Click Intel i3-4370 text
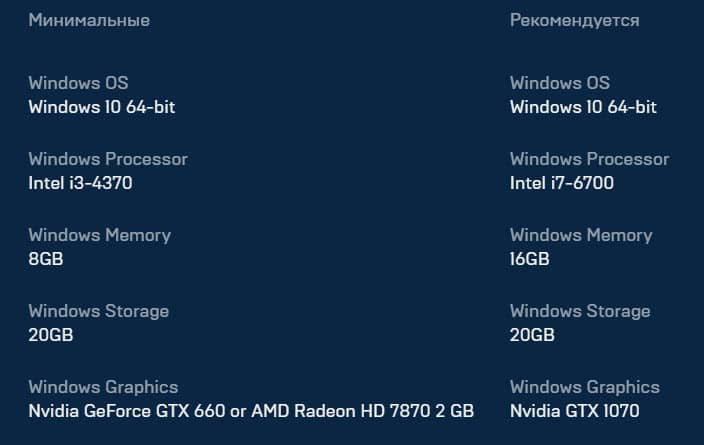This screenshot has width=704, height=445. [80, 183]
